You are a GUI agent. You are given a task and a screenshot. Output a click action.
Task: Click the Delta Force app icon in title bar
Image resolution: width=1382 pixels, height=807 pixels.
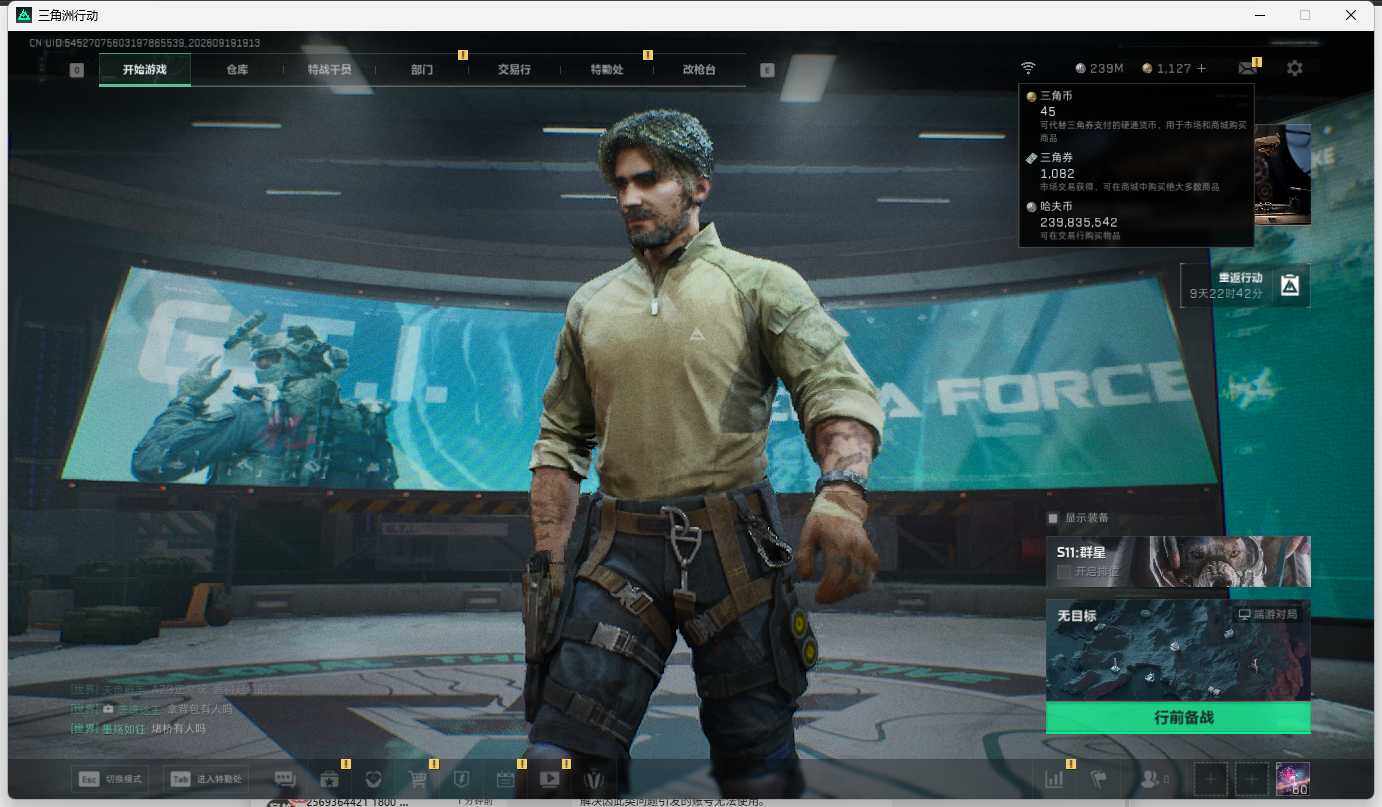pos(24,15)
